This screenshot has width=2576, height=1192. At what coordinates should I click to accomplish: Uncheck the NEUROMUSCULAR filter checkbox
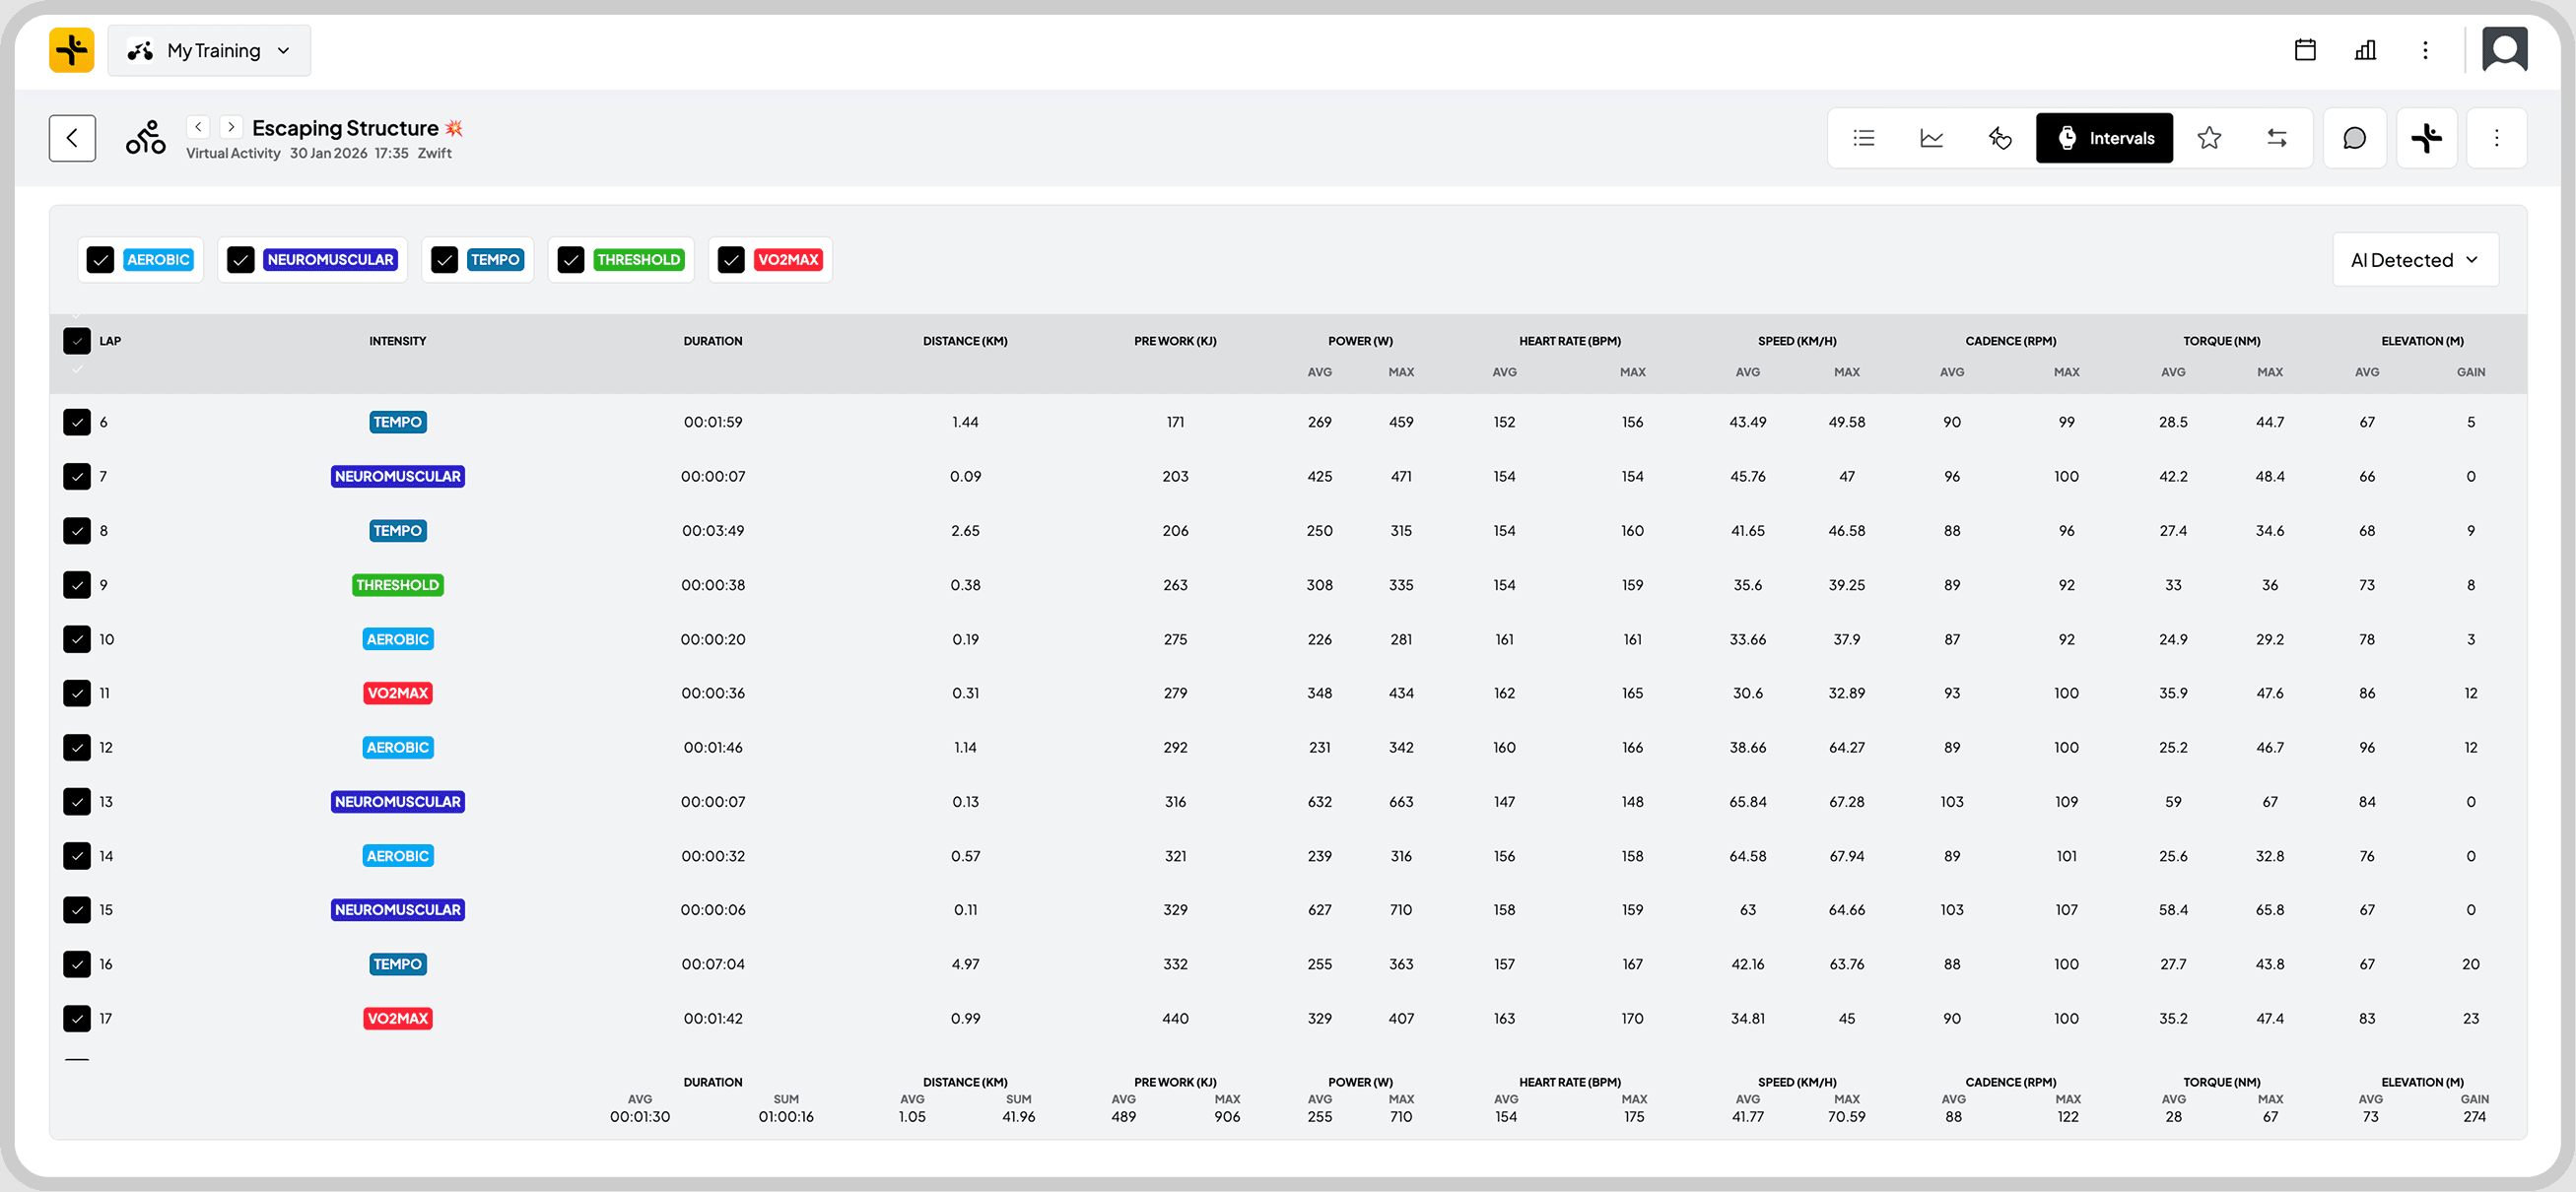pos(241,260)
